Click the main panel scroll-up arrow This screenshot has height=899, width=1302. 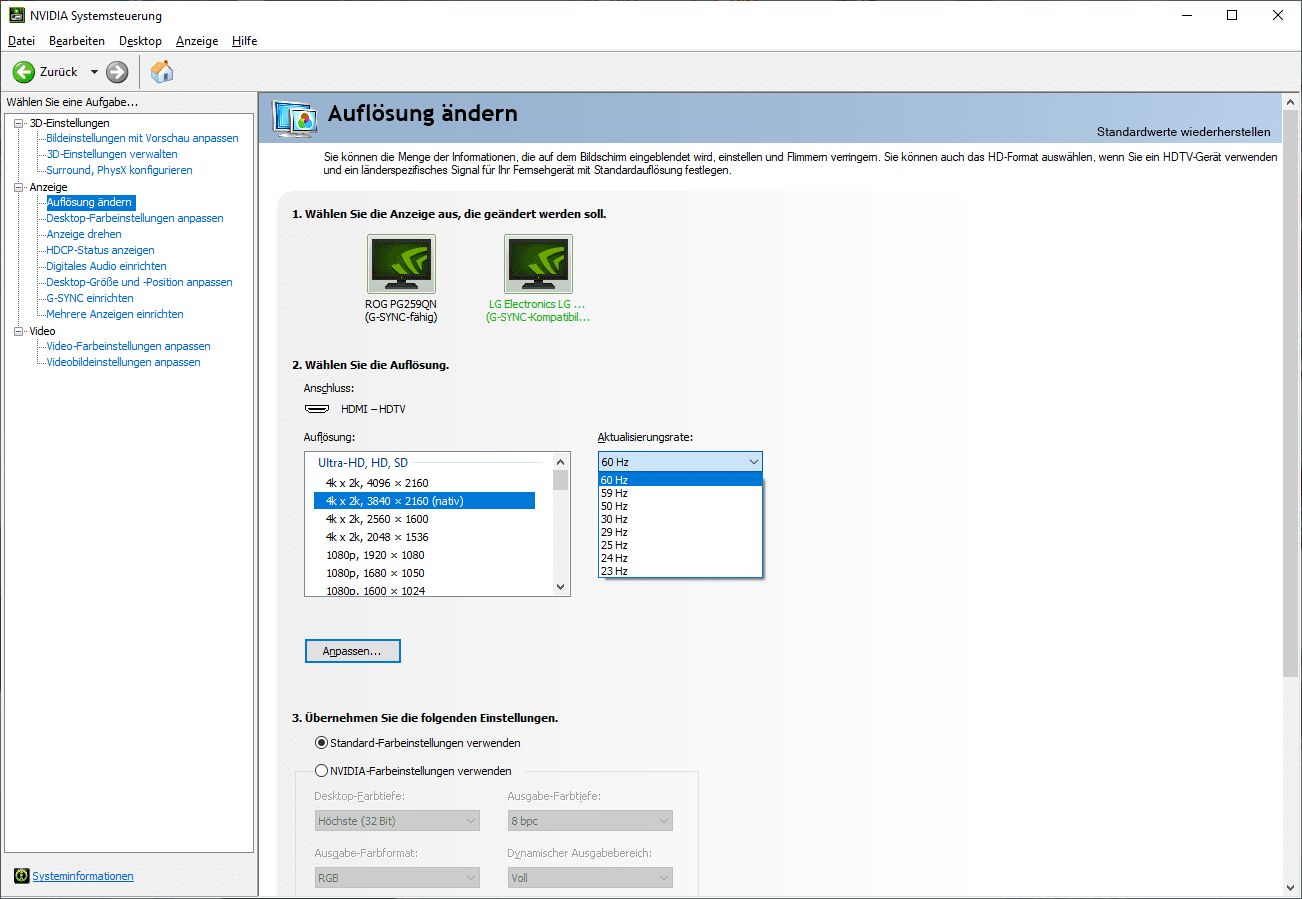[x=1291, y=103]
